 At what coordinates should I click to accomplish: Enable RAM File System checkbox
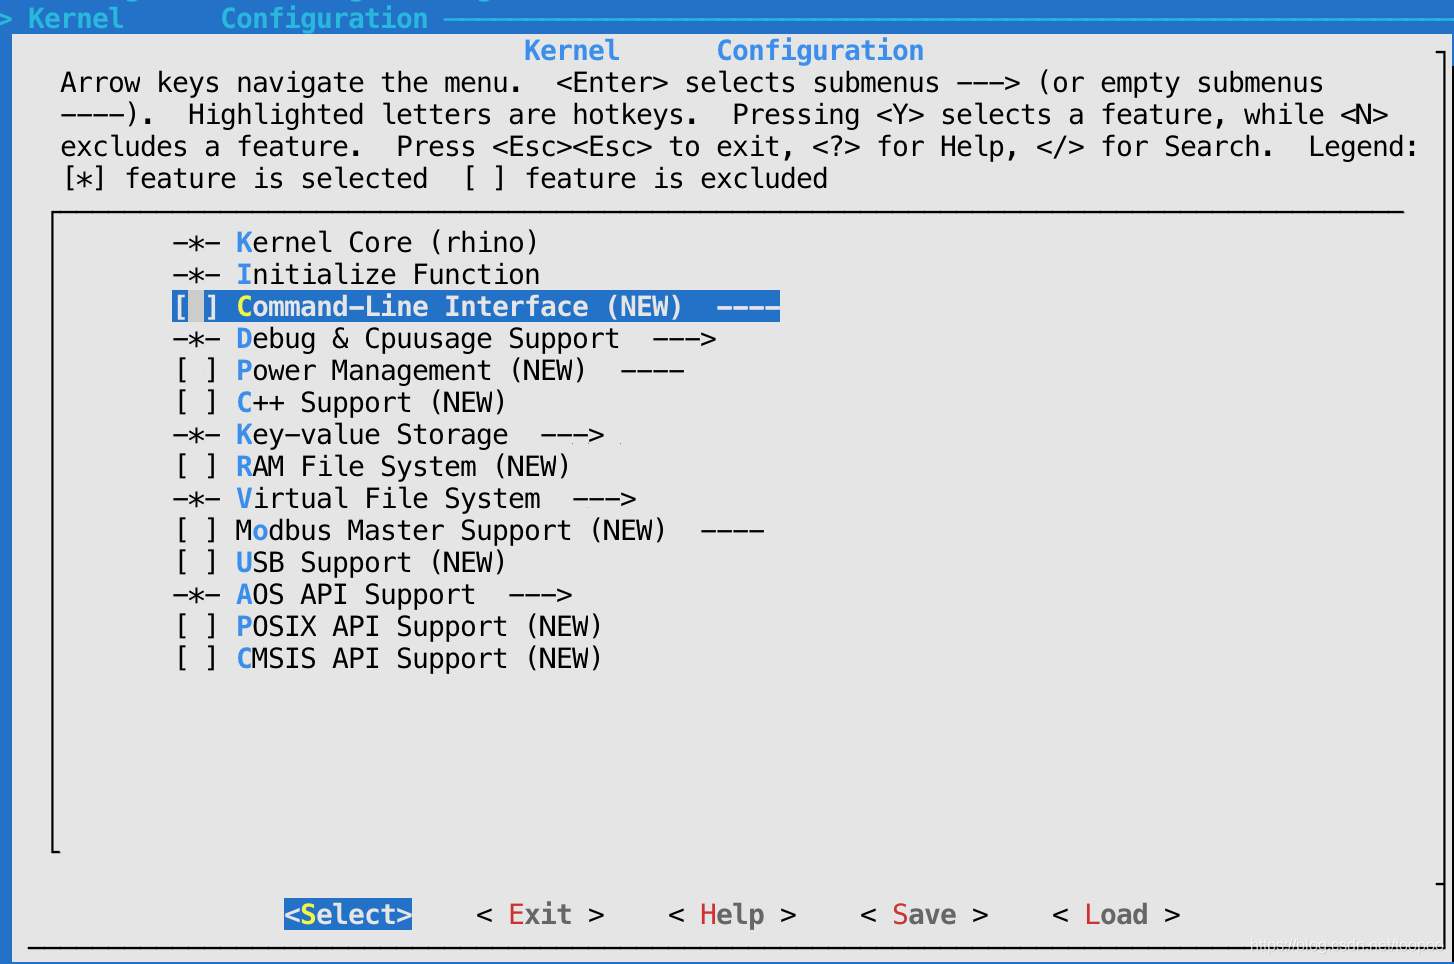click(x=196, y=467)
